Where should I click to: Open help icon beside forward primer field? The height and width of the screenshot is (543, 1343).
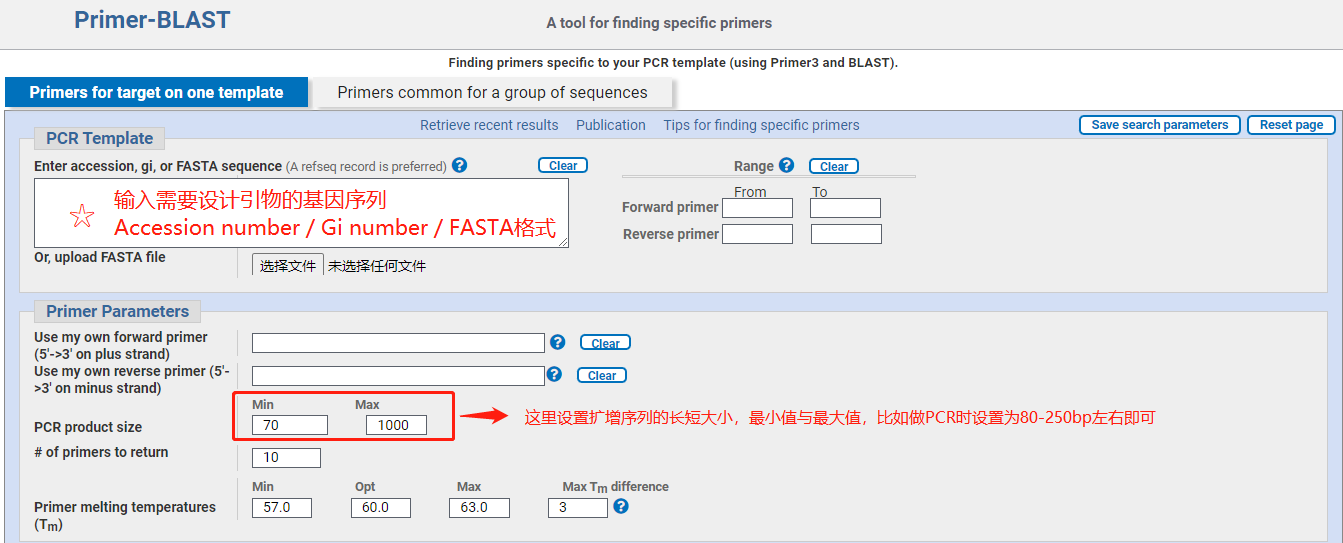coord(557,342)
